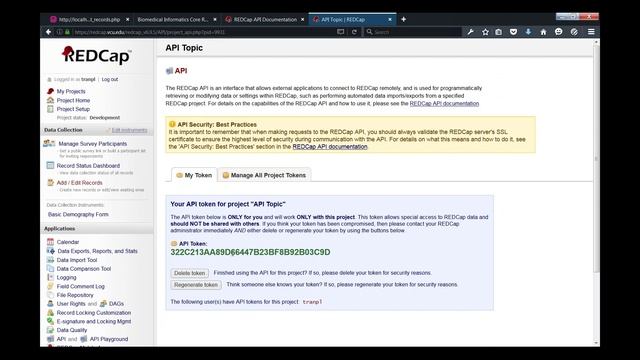This screenshot has height=360, width=640.
Task: Click the Log out link
Action: click(x=110, y=79)
